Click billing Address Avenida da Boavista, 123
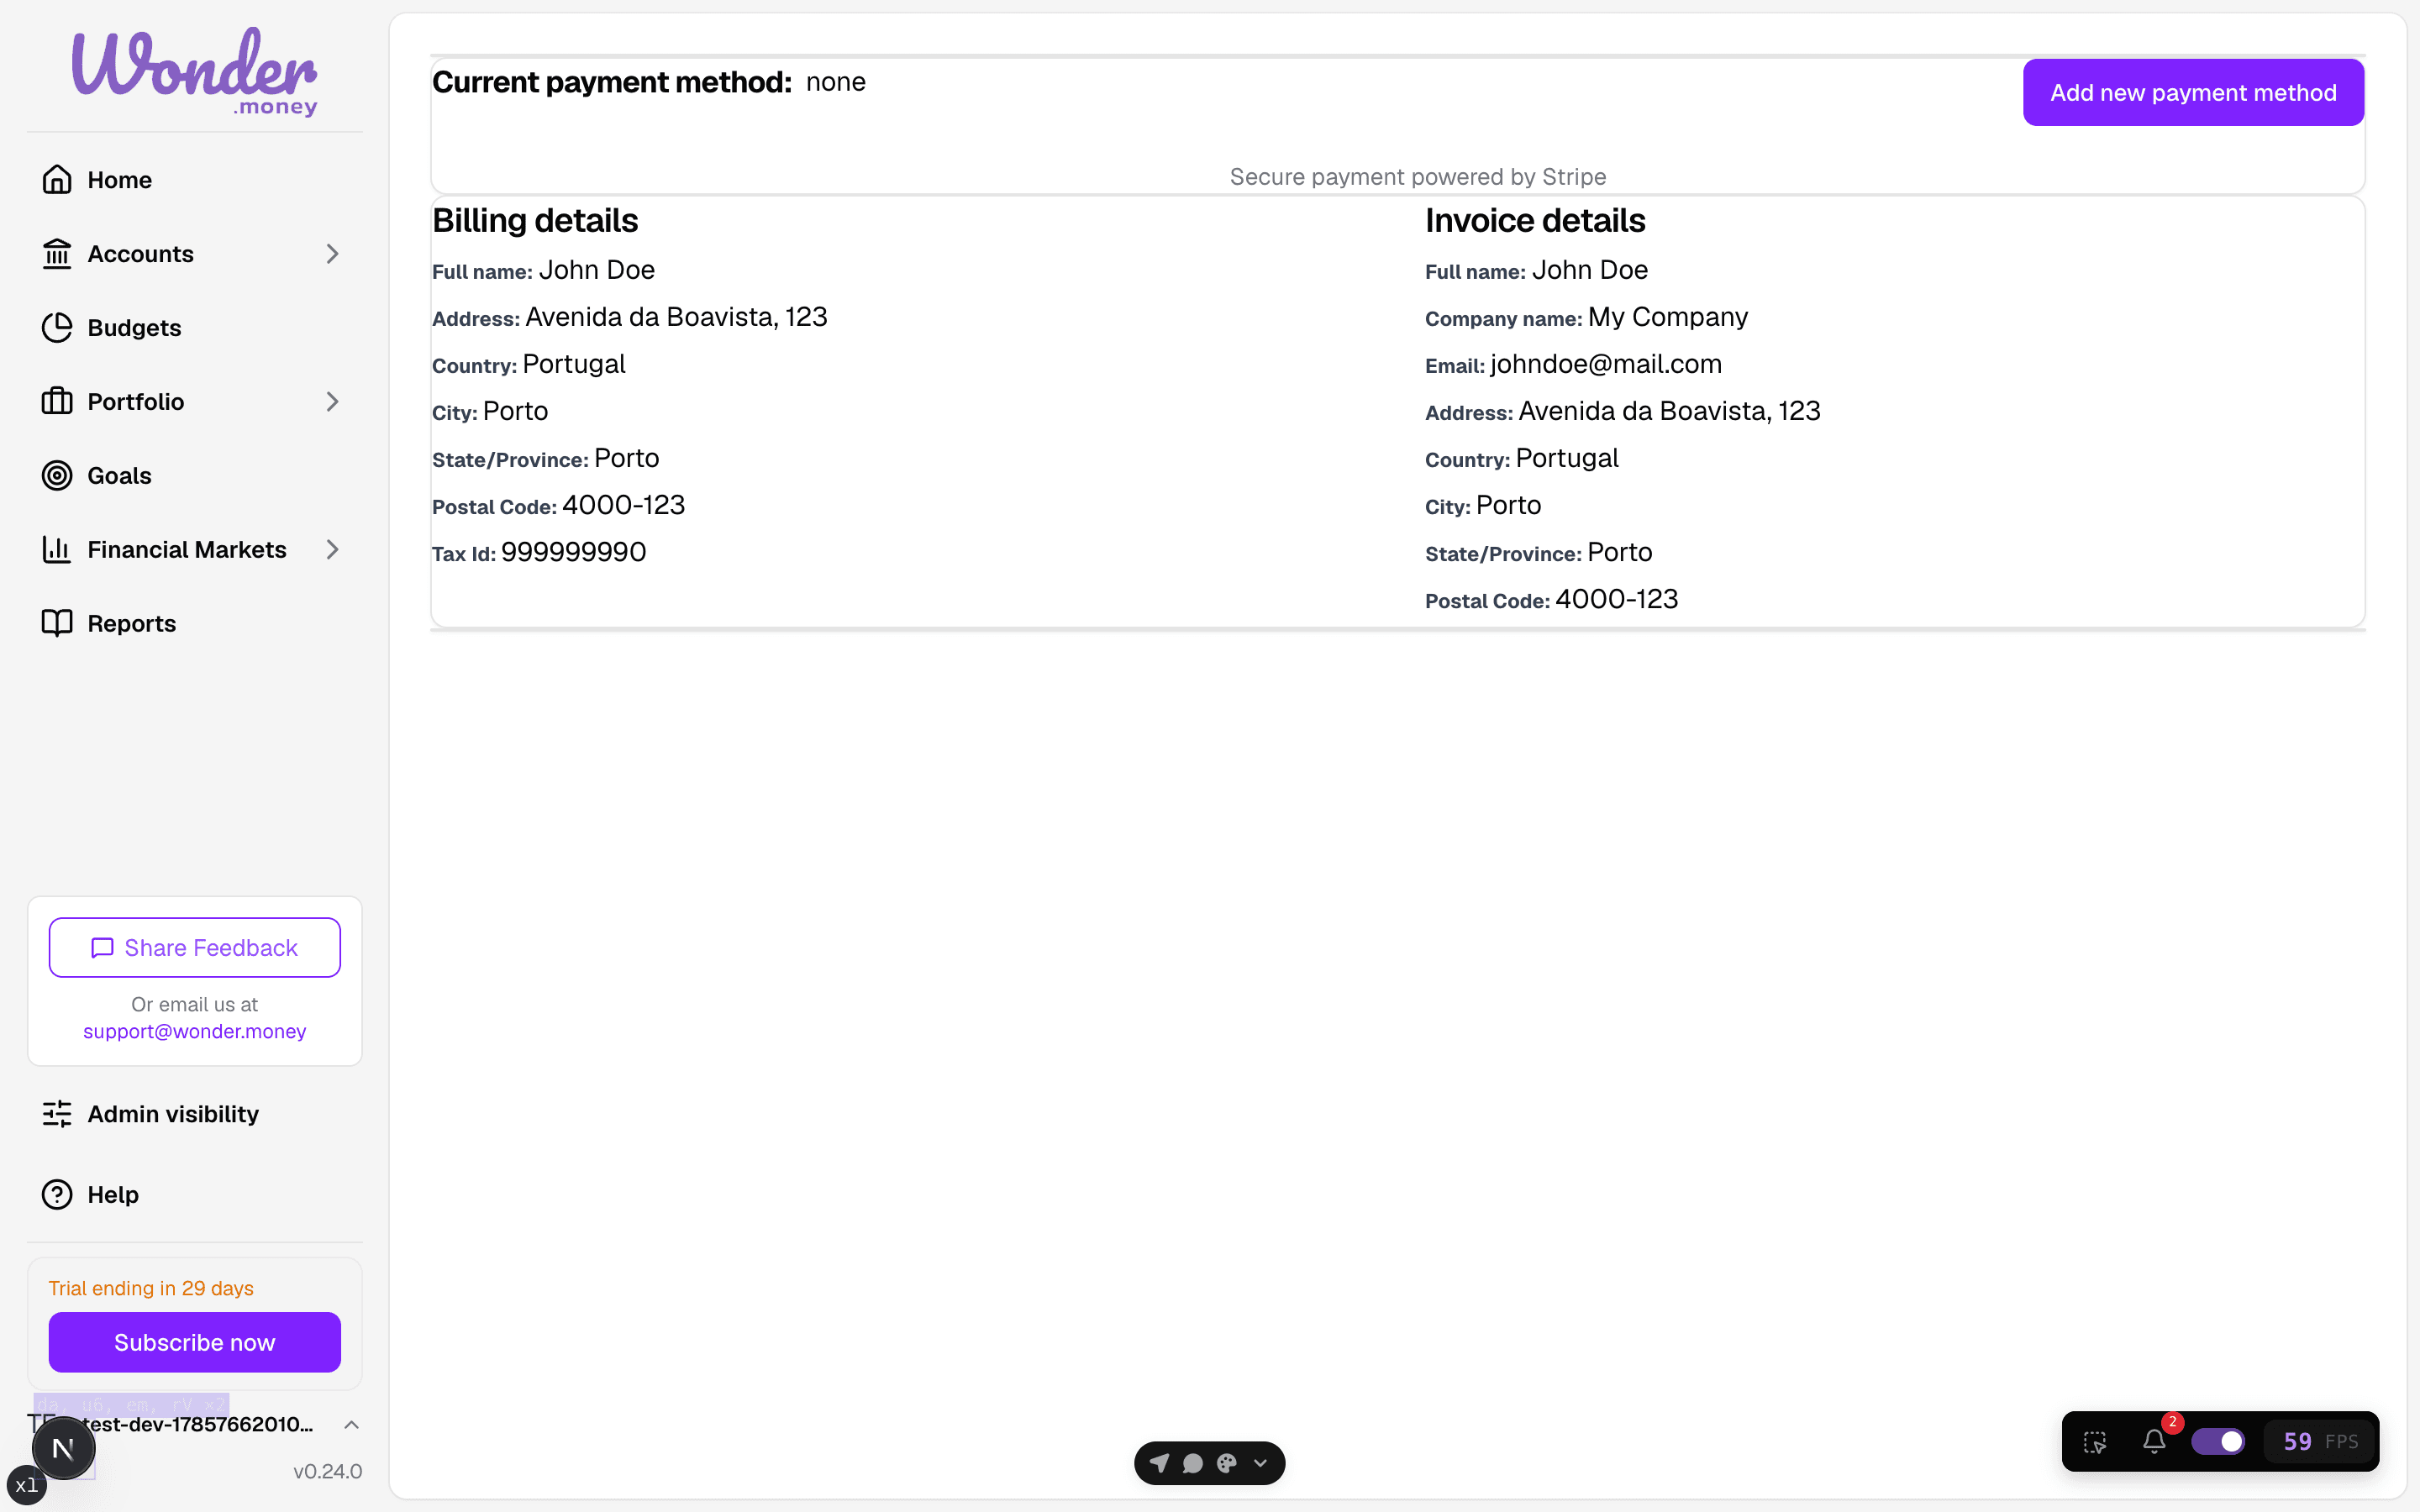This screenshot has width=2420, height=1512. [x=676, y=317]
